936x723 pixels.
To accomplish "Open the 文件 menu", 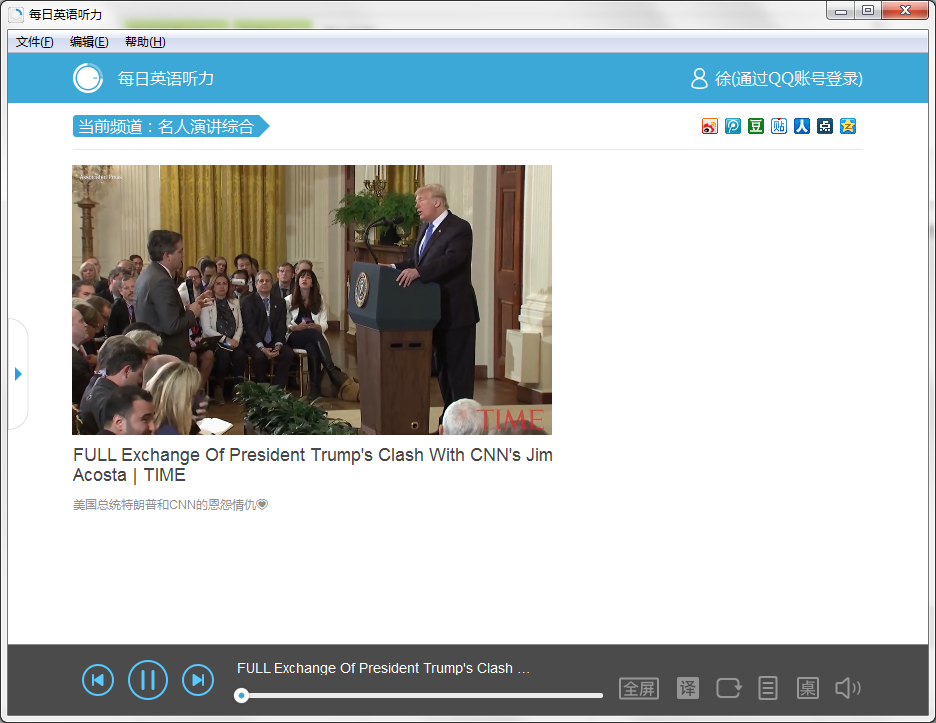I will point(35,42).
